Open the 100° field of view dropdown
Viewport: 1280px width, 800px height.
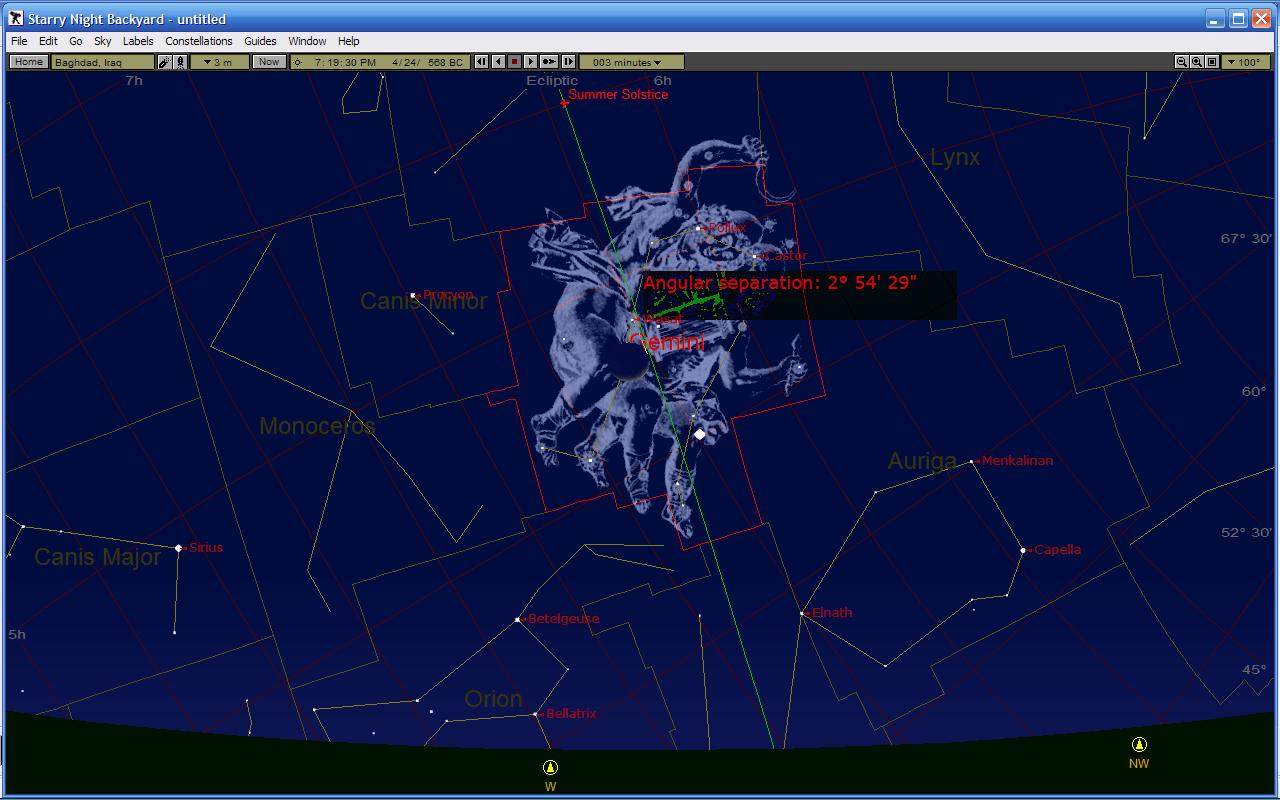tap(1244, 62)
